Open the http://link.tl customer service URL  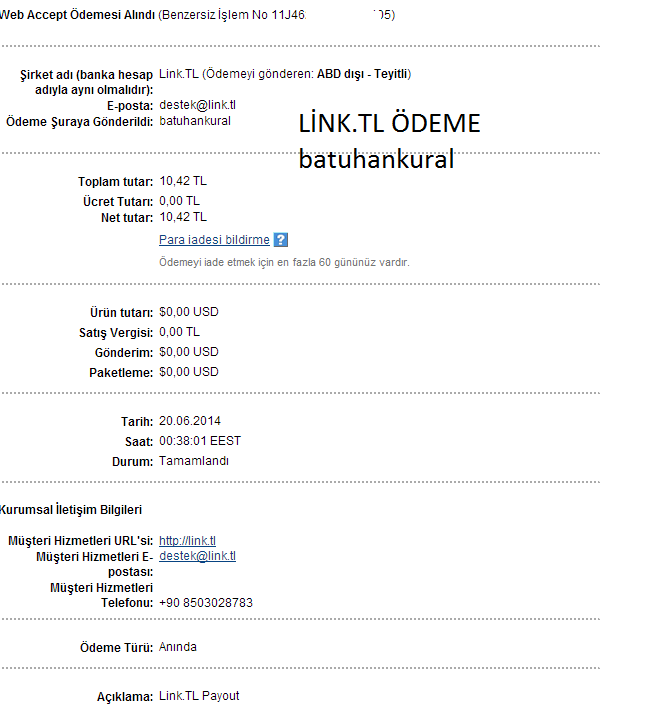[187, 541]
